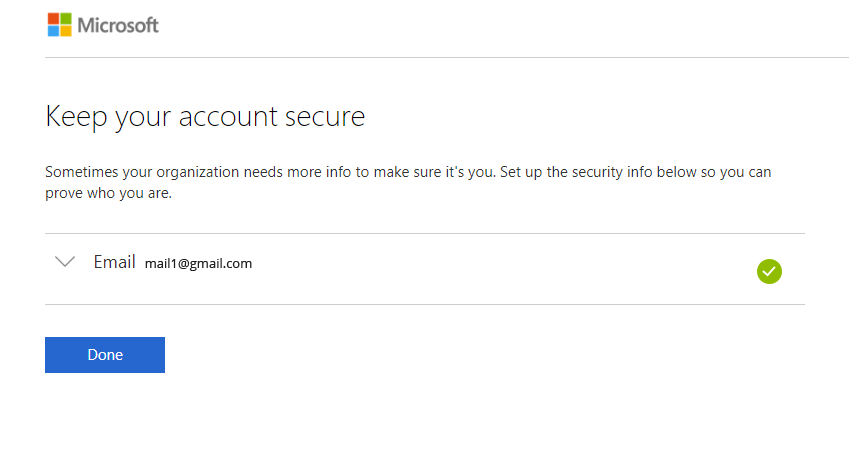Viewport: 849px width, 463px height.
Task: Click 'prove who you are' text line
Action: pyautogui.click(x=109, y=193)
